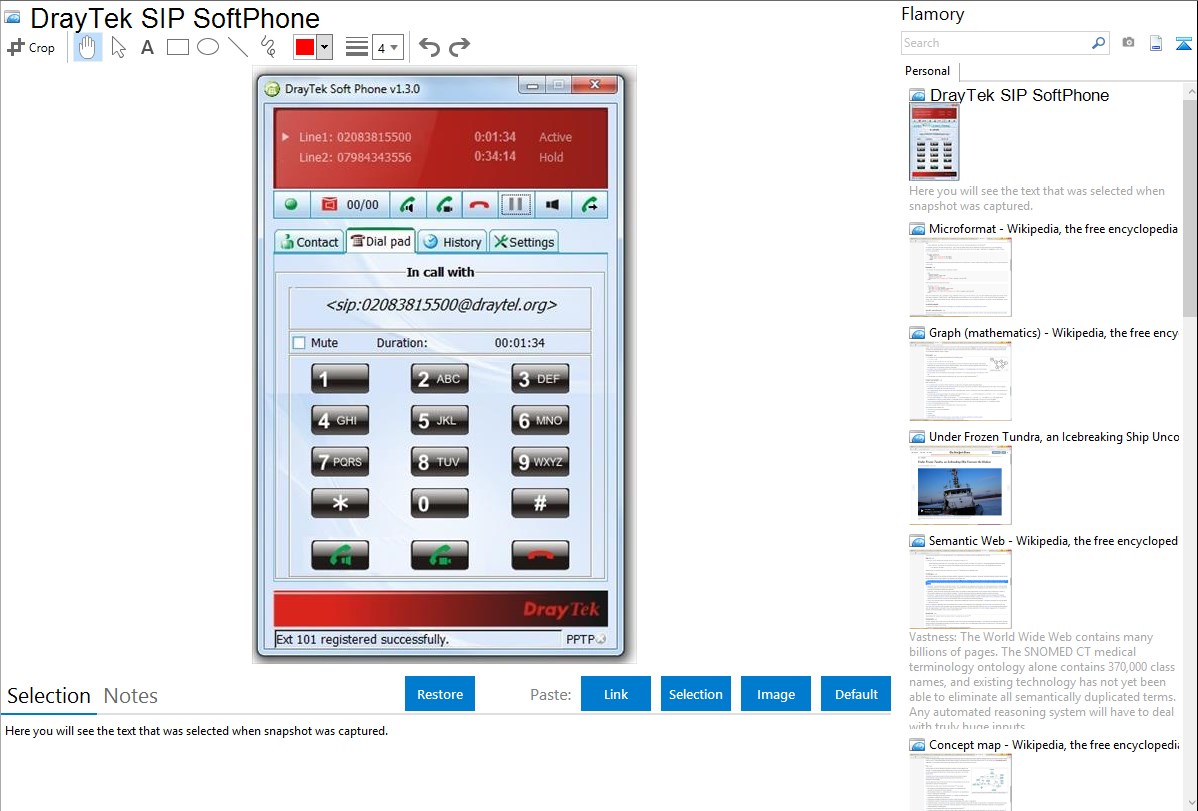
Task: Open the Settings tab
Action: pyautogui.click(x=524, y=242)
